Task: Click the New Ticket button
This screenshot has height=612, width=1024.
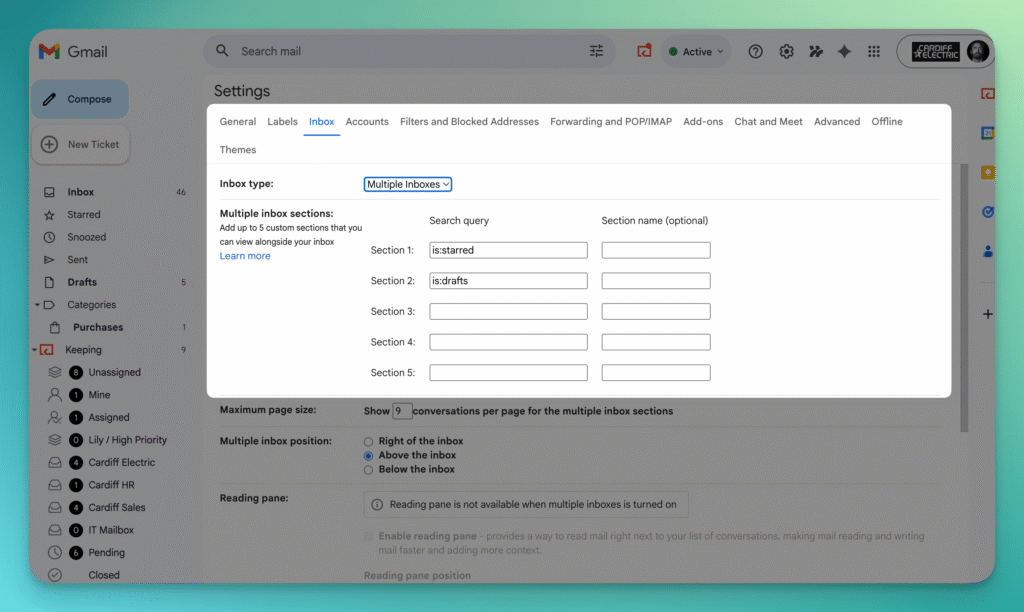Action: [81, 144]
